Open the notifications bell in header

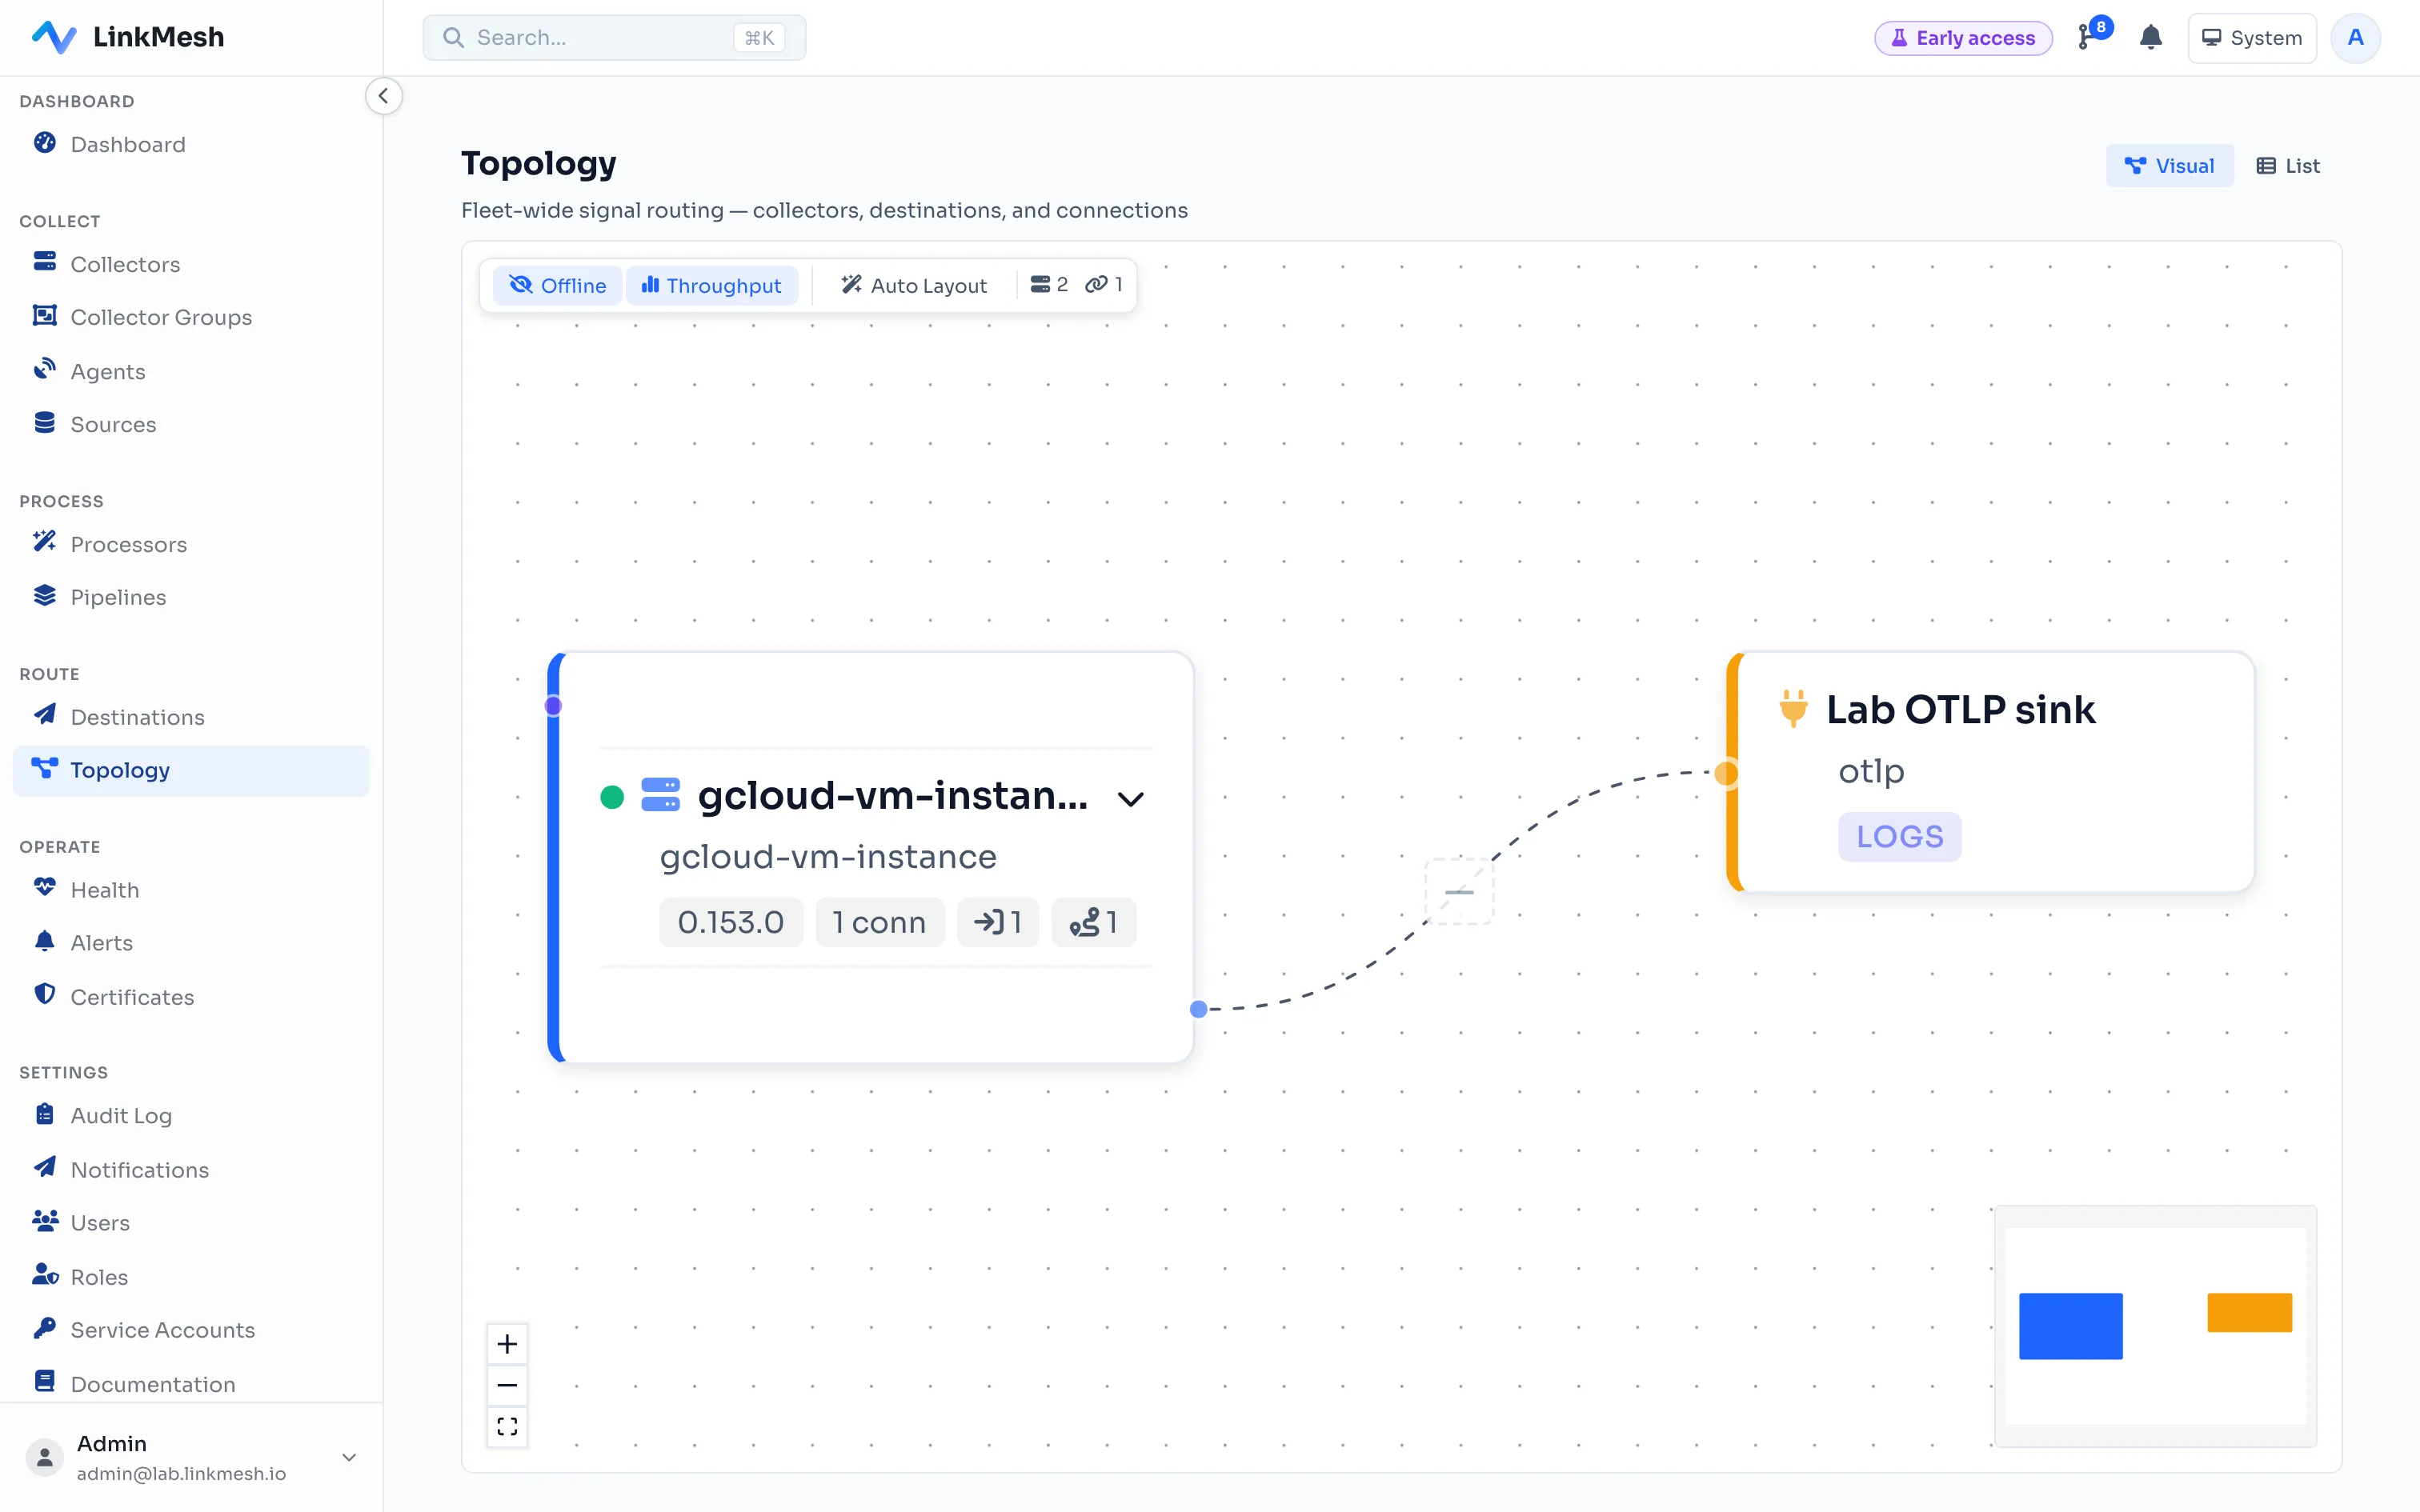tap(2150, 38)
